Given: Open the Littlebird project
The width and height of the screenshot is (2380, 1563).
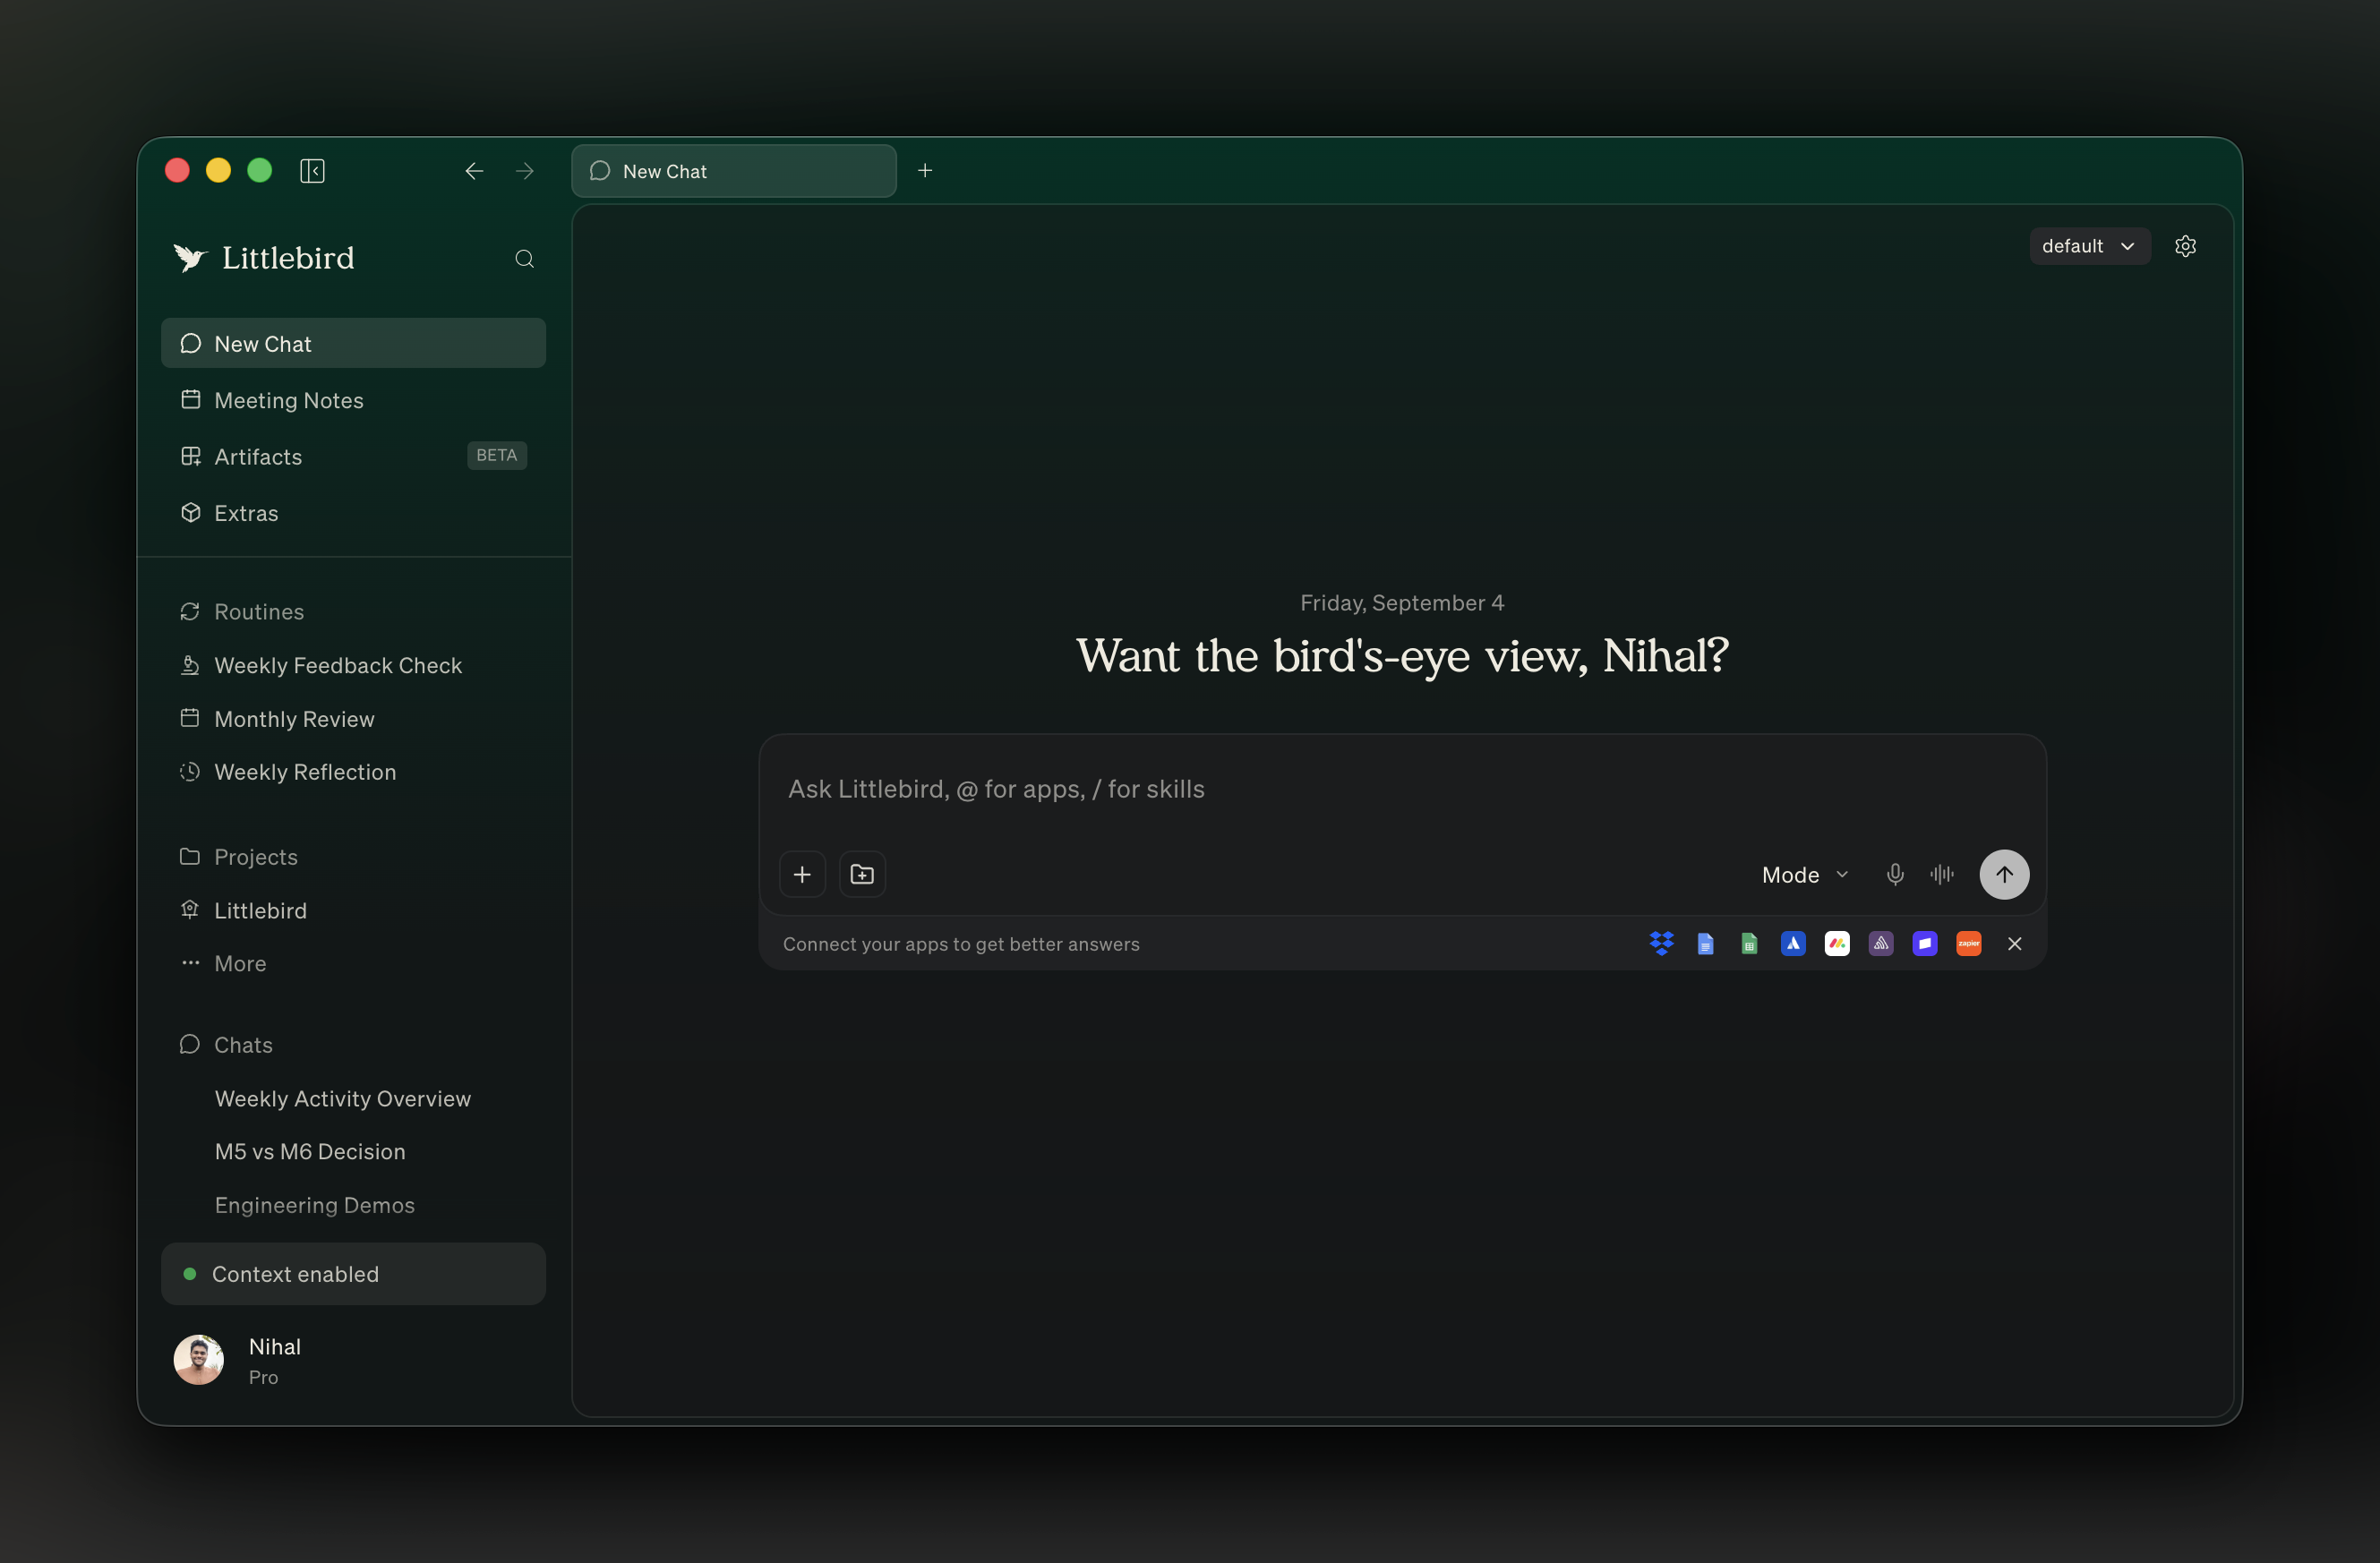Looking at the screenshot, I should pos(353,911).
